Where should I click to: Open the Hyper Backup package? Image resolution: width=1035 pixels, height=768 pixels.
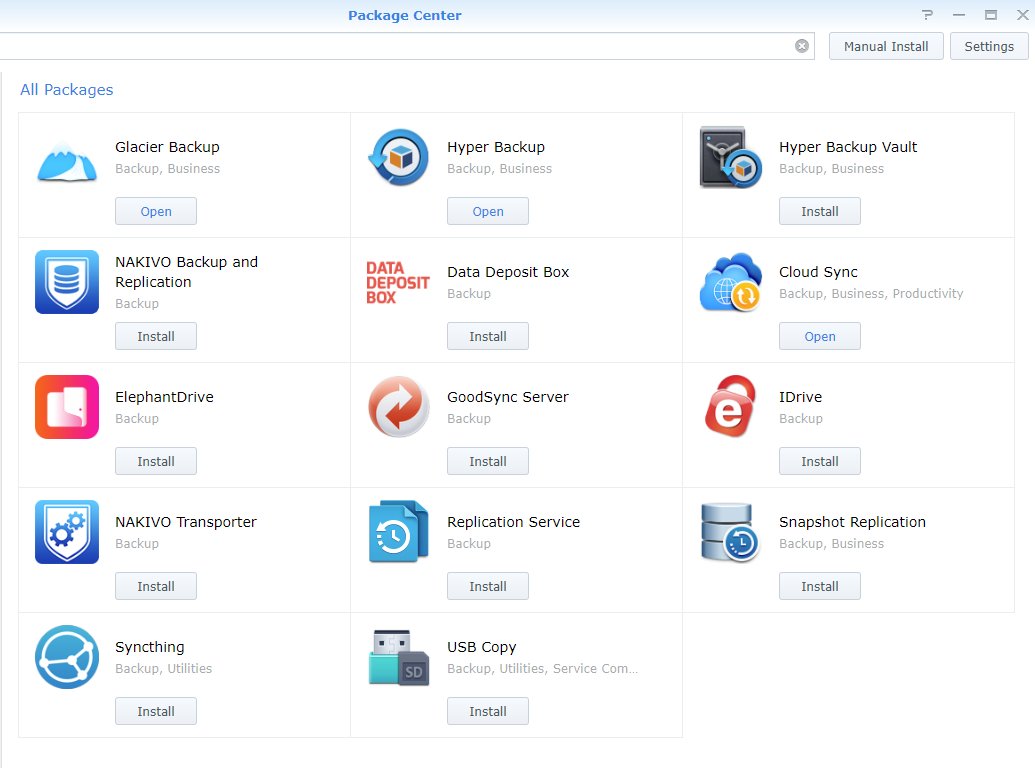(x=488, y=211)
